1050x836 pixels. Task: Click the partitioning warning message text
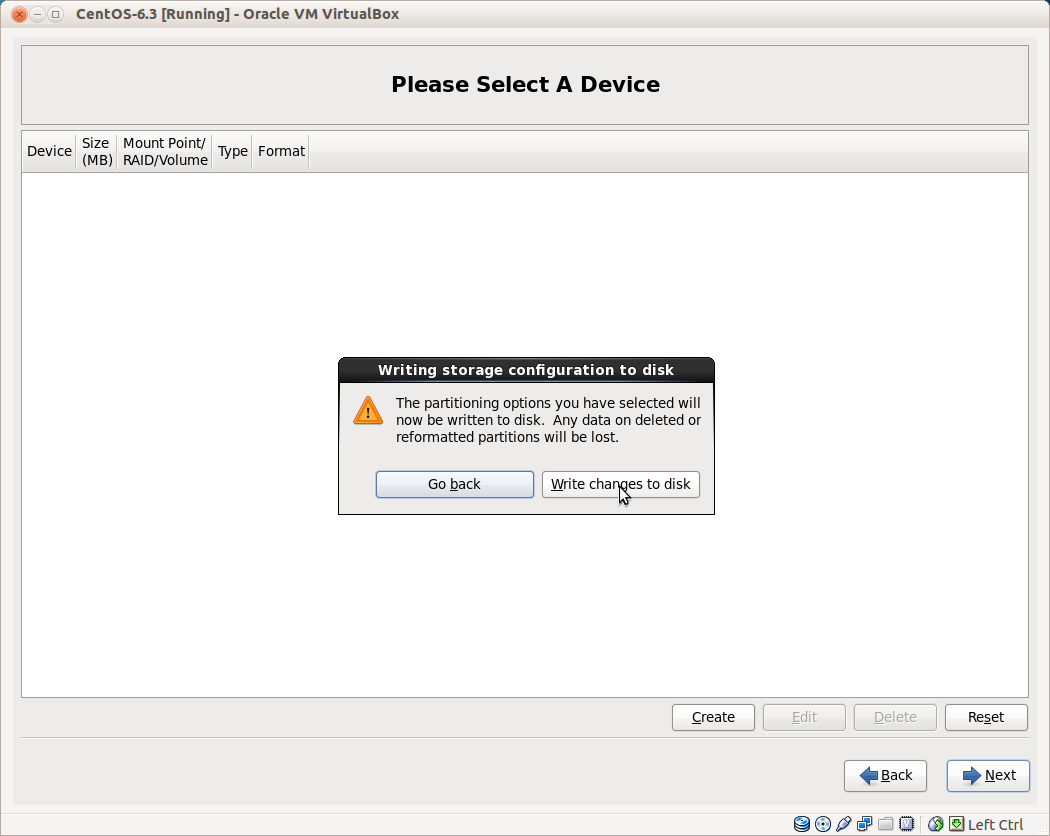(x=548, y=420)
